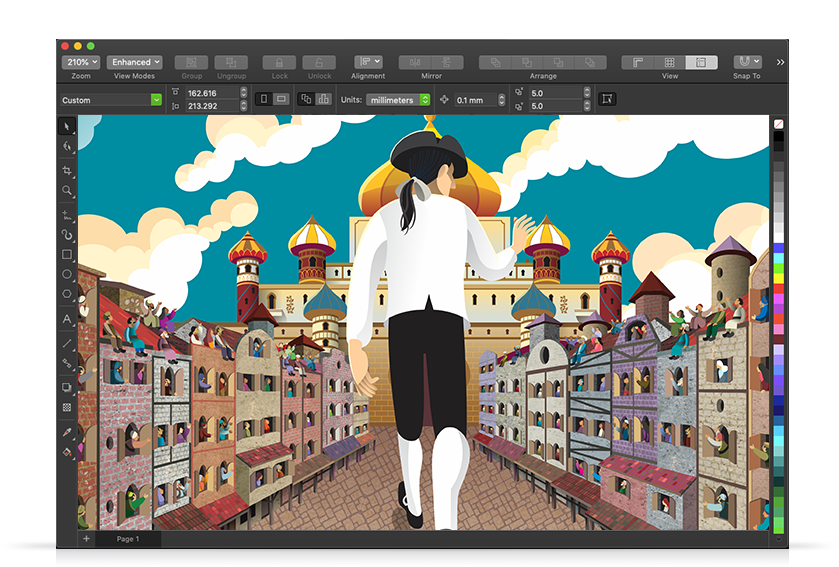Screen dimensions: 839x567
Task: Select the Color Eyedropper tool
Action: click(67, 432)
